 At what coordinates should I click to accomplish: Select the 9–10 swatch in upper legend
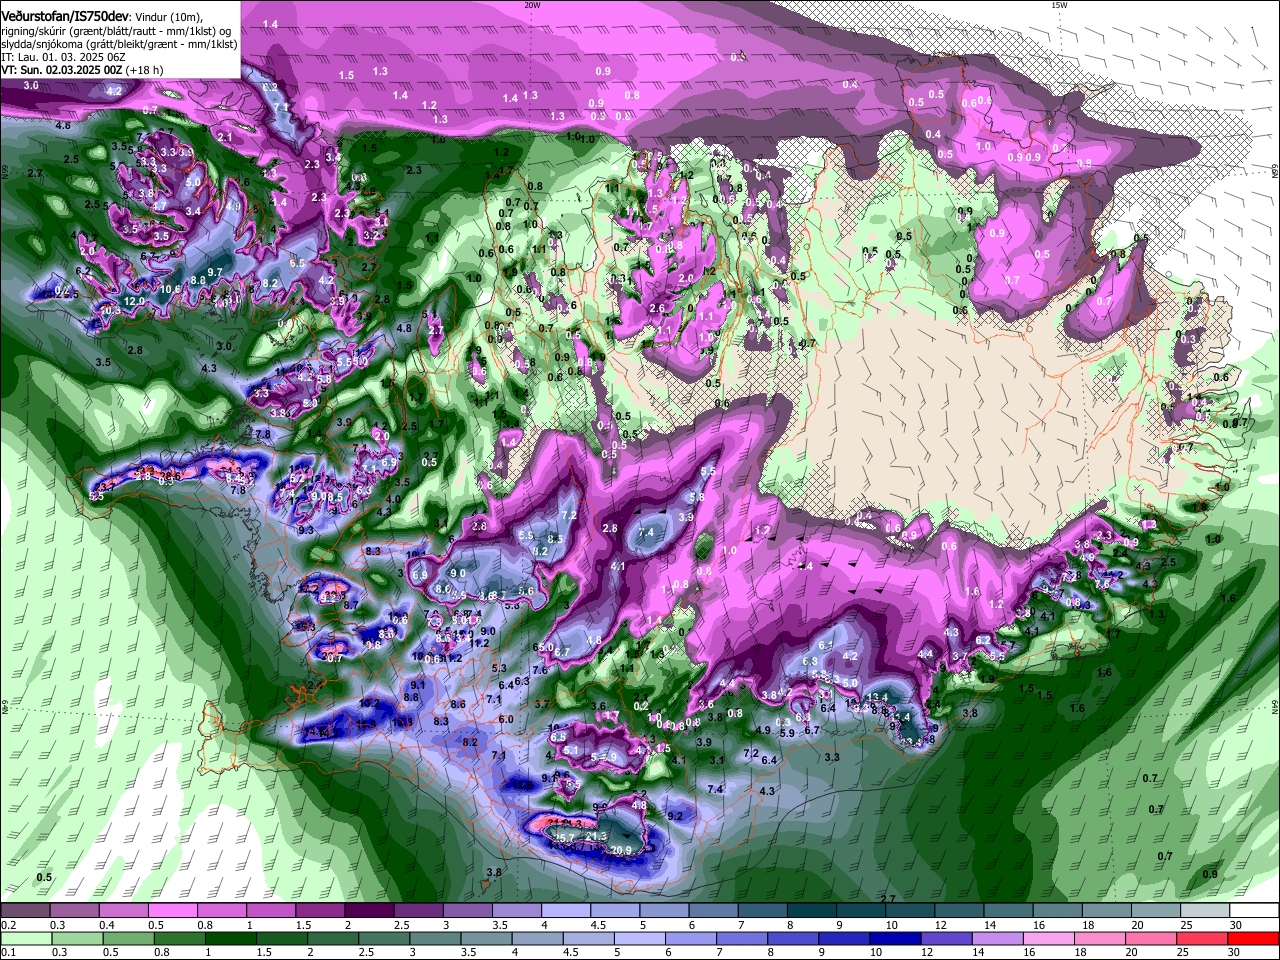pyautogui.click(x=860, y=911)
